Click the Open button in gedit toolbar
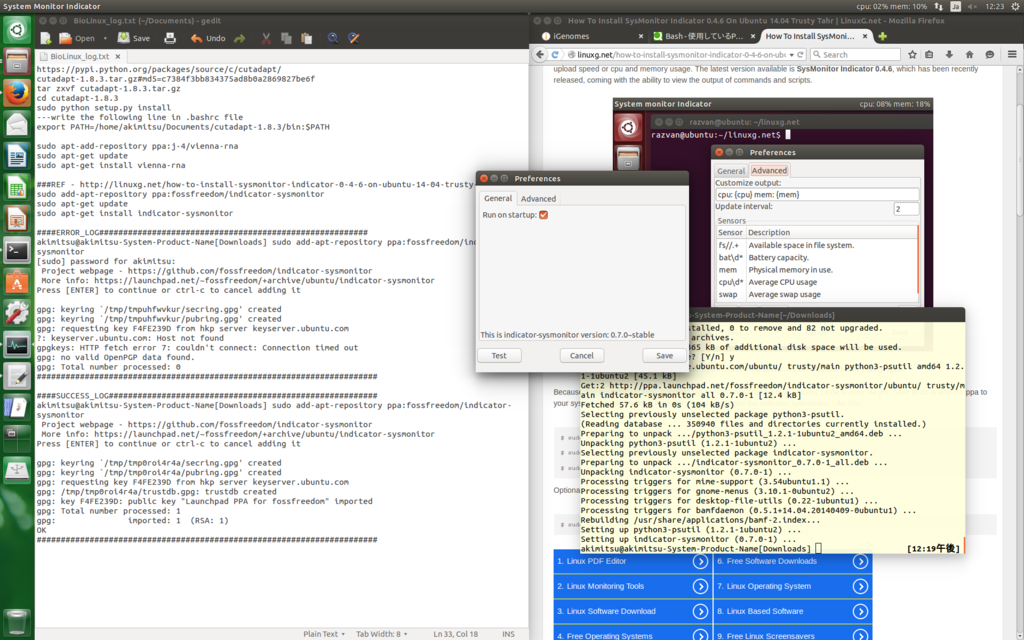Viewport: 1024px width, 640px height. point(77,39)
